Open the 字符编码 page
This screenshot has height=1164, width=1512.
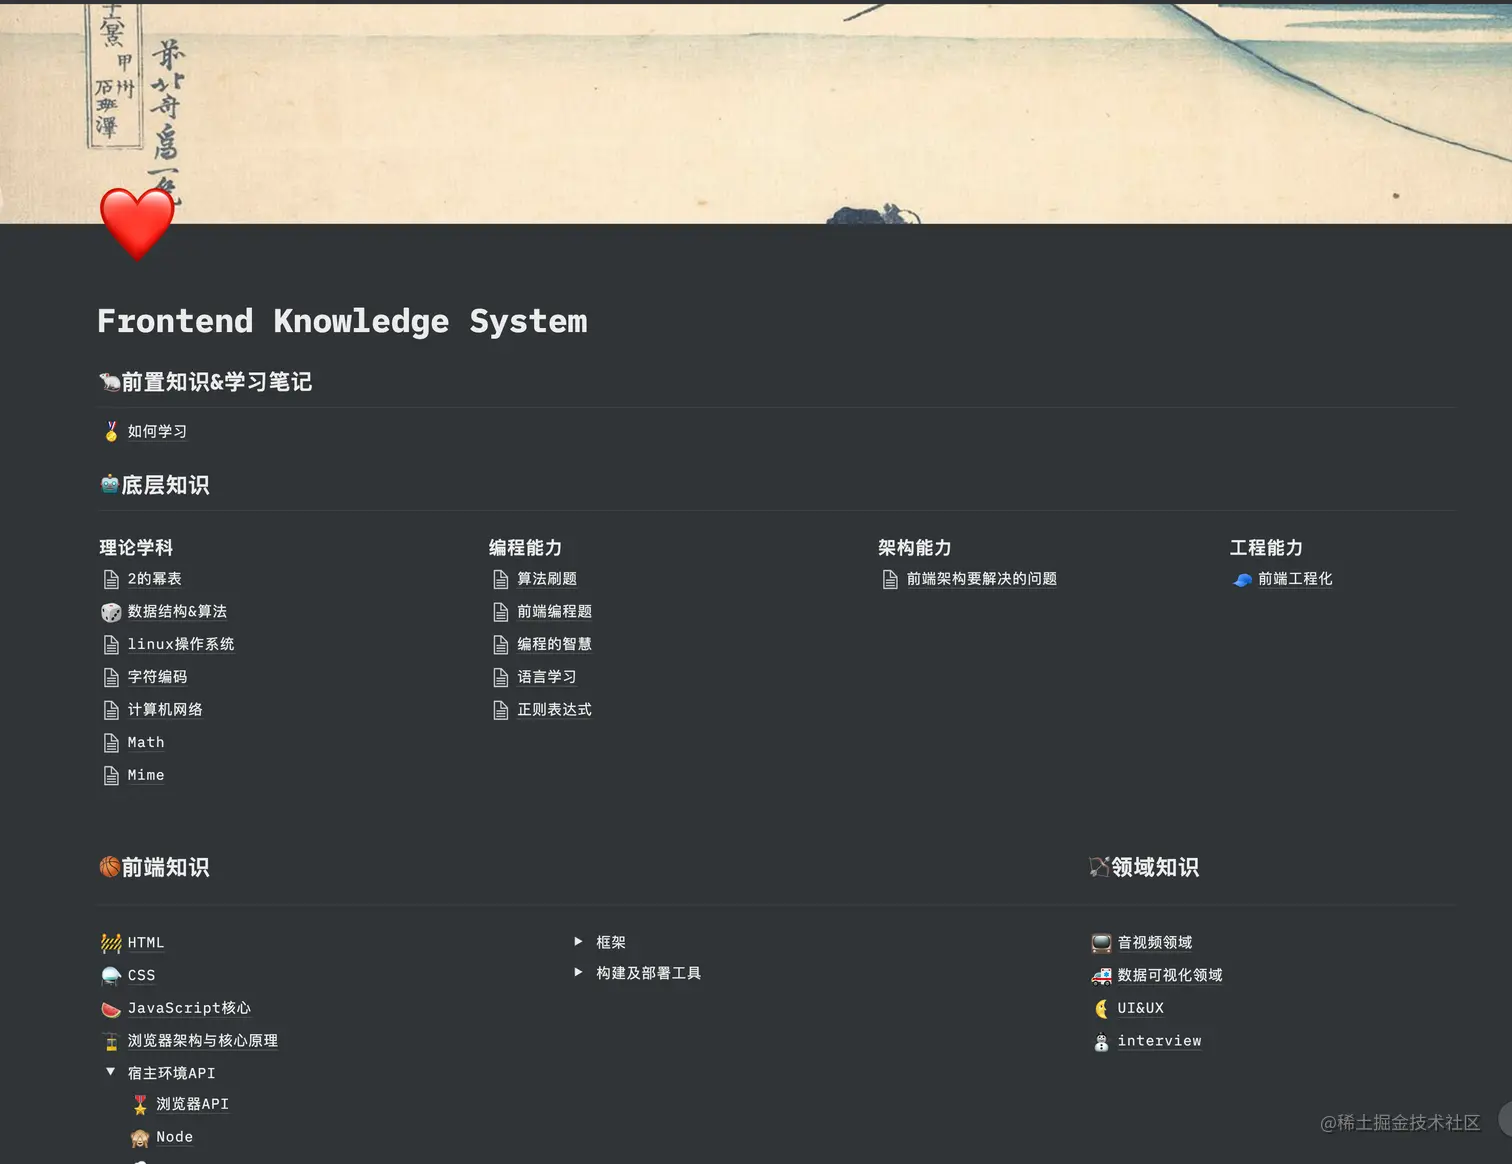[157, 678]
